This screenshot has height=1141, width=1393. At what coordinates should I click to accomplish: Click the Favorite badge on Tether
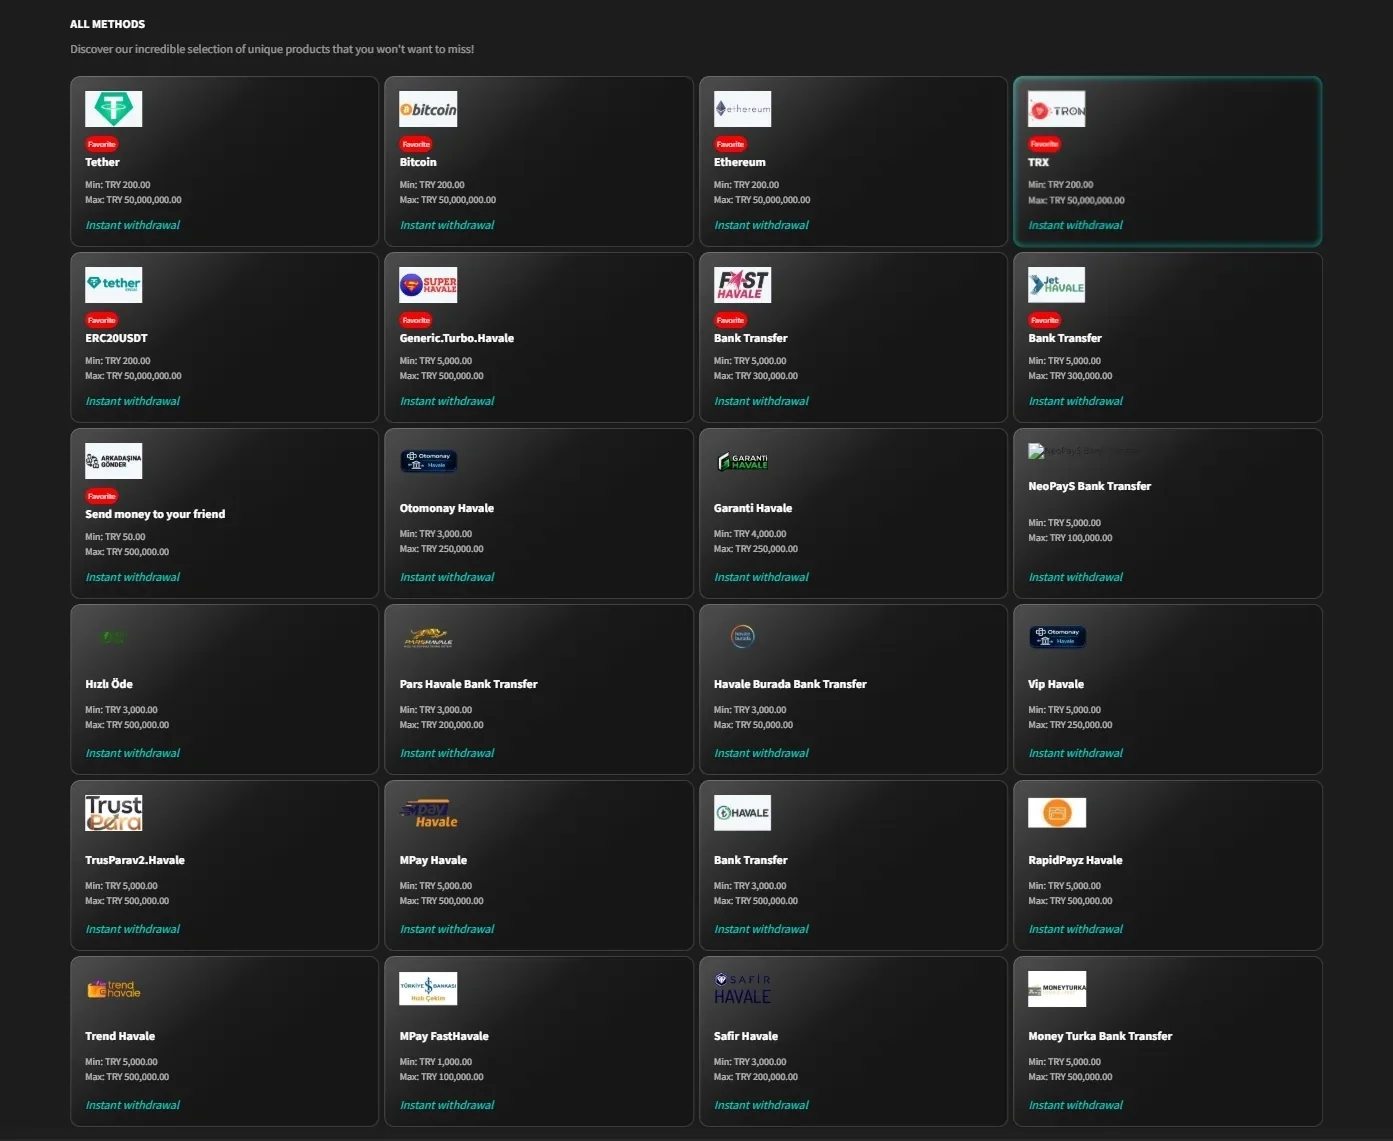(102, 144)
